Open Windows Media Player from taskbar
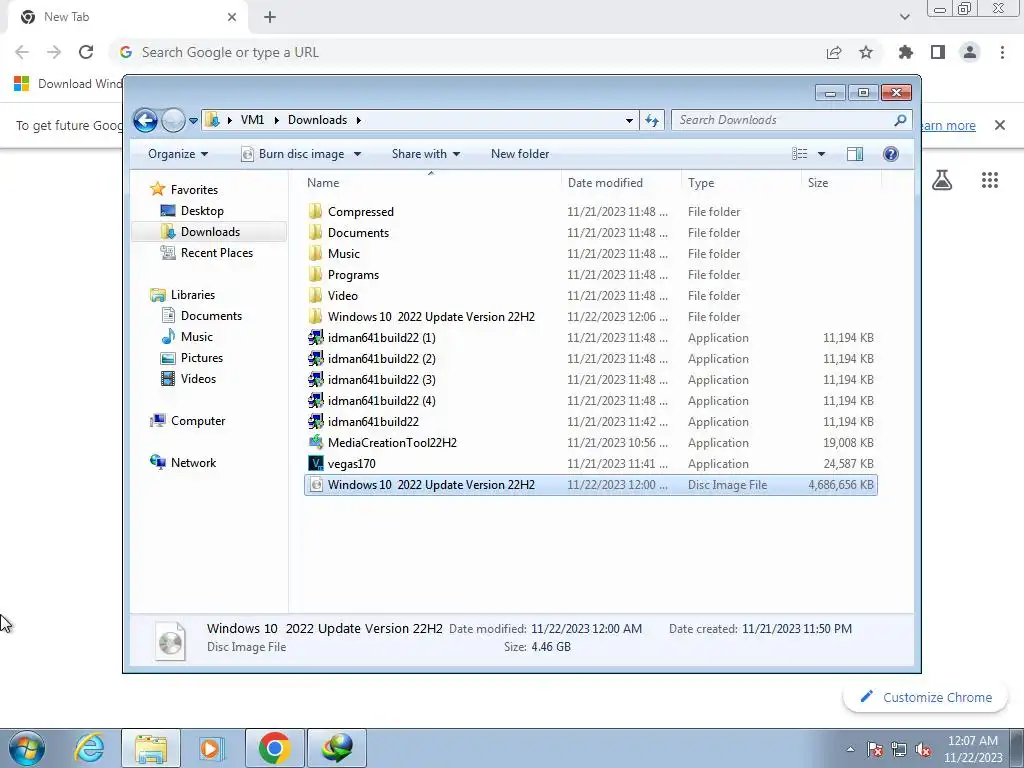This screenshot has height=768, width=1024. click(x=210, y=748)
